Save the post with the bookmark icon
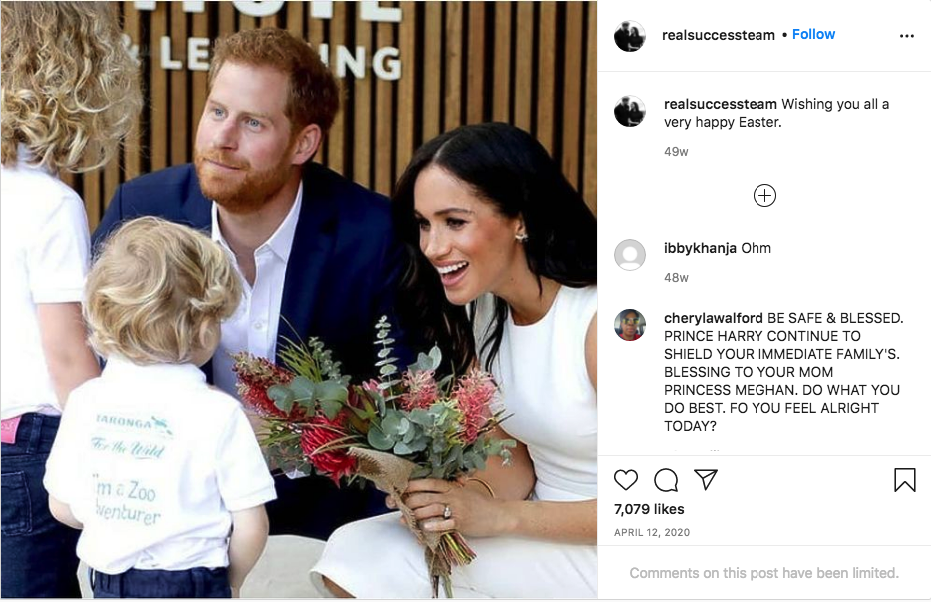931x602 pixels. pyautogui.click(x=905, y=480)
